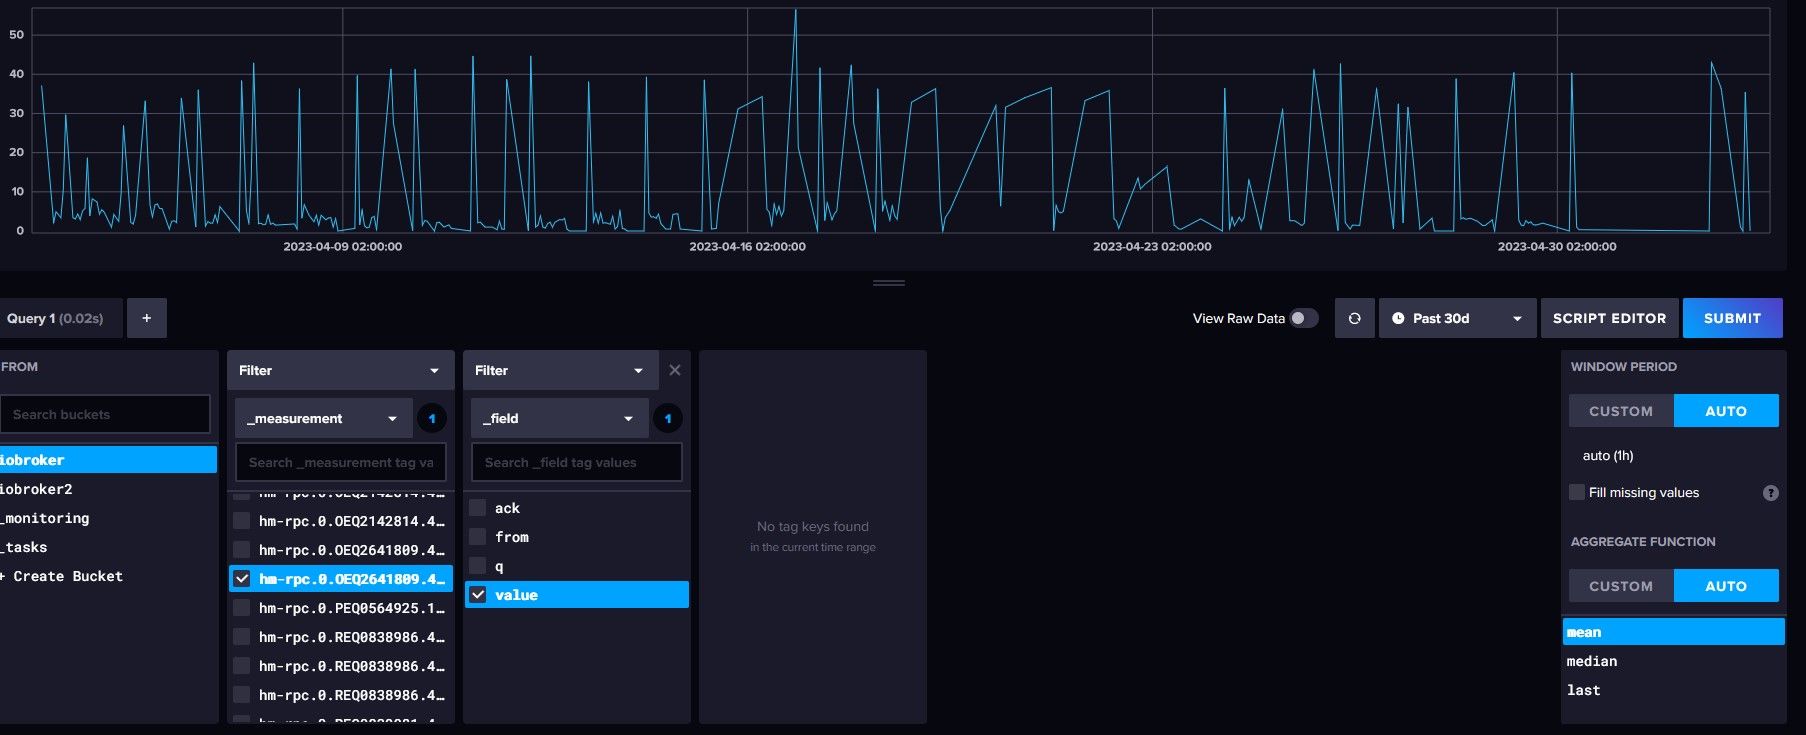Uncheck the selected hm-rpc.0.OEQ2641809 measurement
This screenshot has height=735, width=1806.
pos(242,579)
